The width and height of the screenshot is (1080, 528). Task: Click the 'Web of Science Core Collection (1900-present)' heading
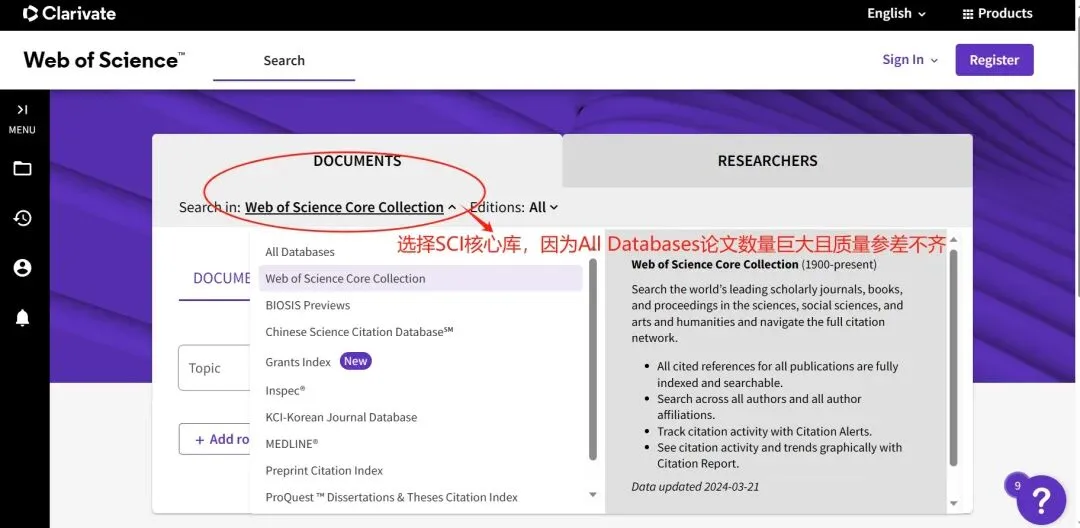[754, 264]
